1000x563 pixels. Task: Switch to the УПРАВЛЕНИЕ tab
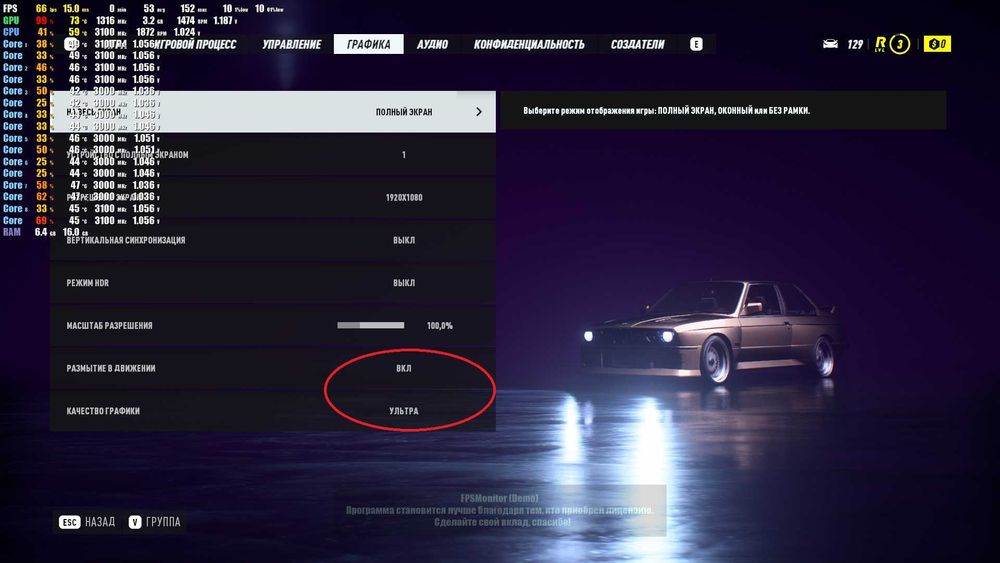[291, 44]
